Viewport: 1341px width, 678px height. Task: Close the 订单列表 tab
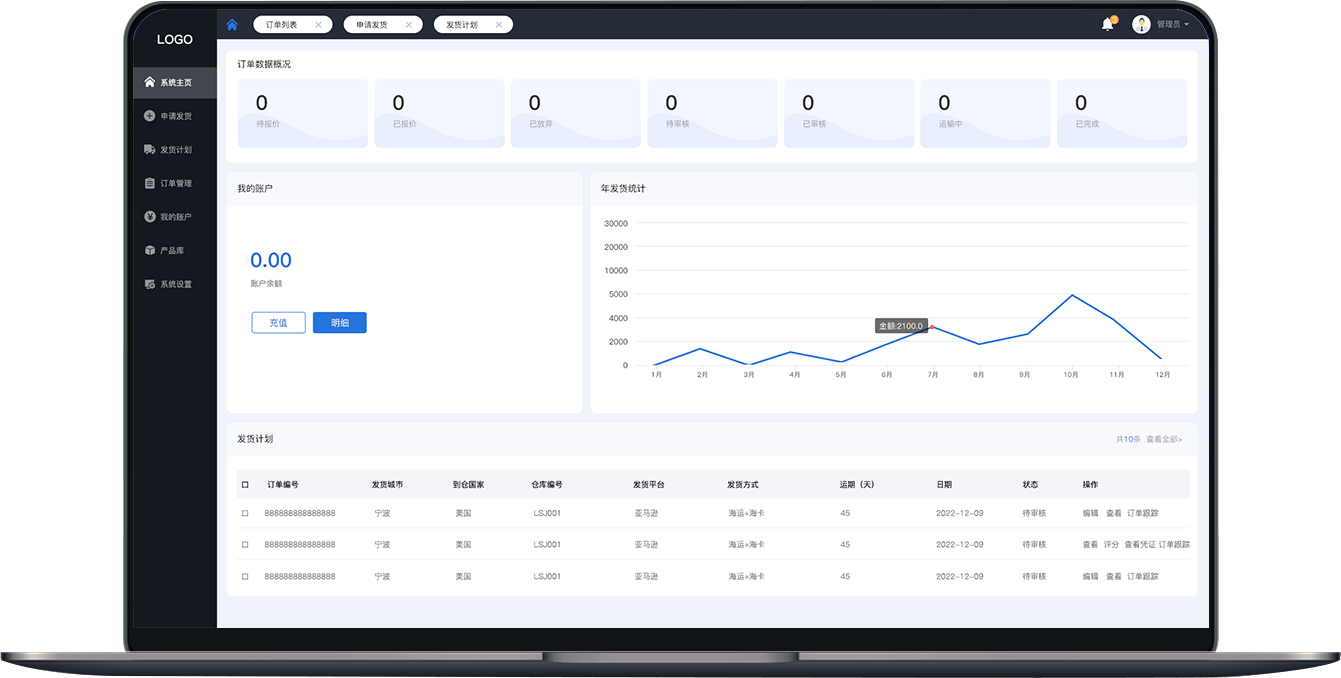(x=318, y=25)
